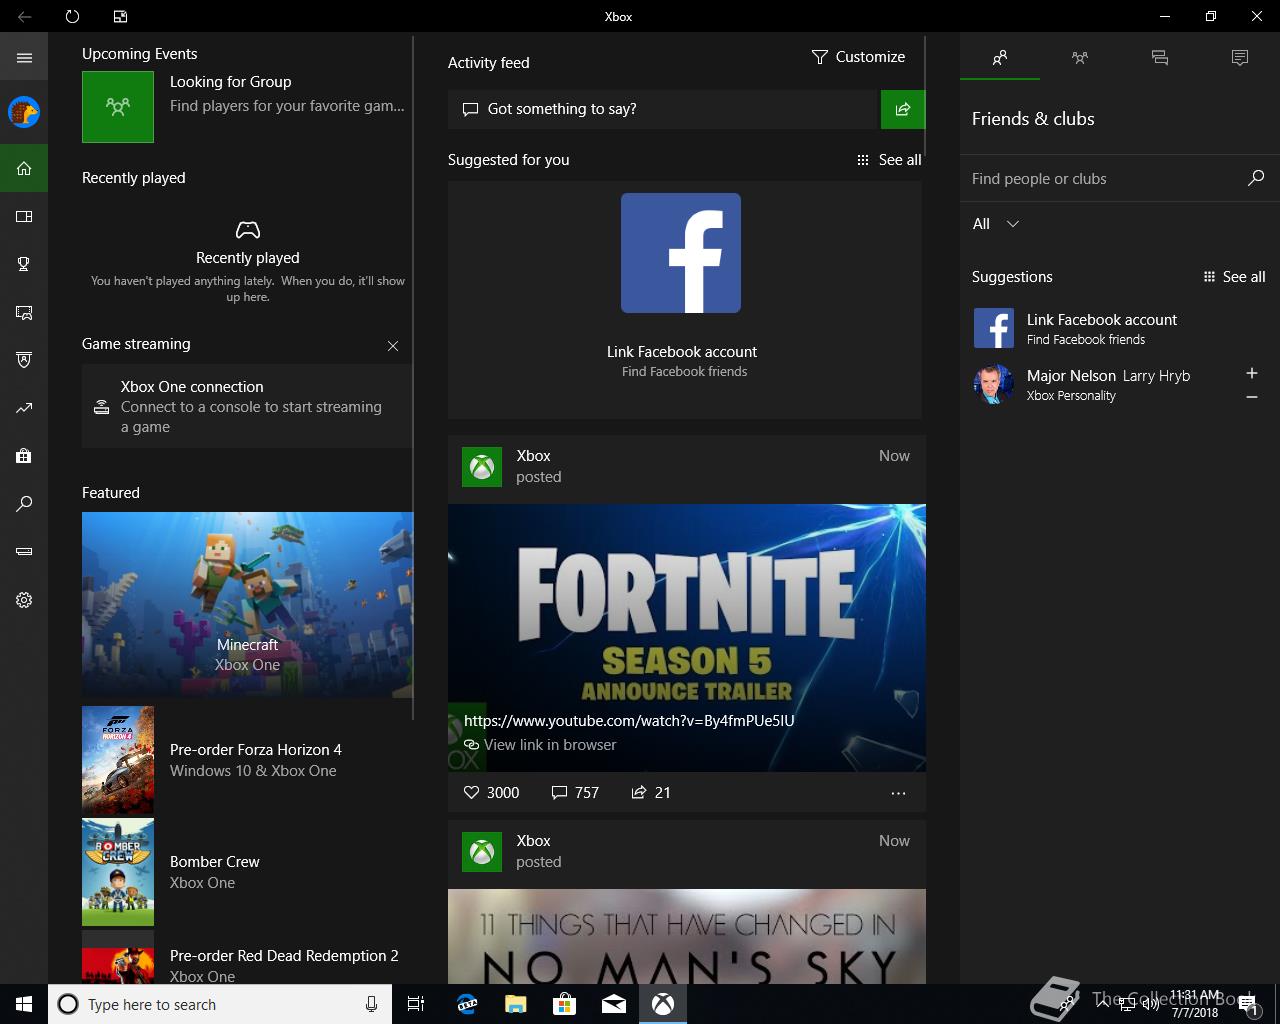Open Pre-order Red Dead Redemption 2
The image size is (1280, 1024).
247,958
